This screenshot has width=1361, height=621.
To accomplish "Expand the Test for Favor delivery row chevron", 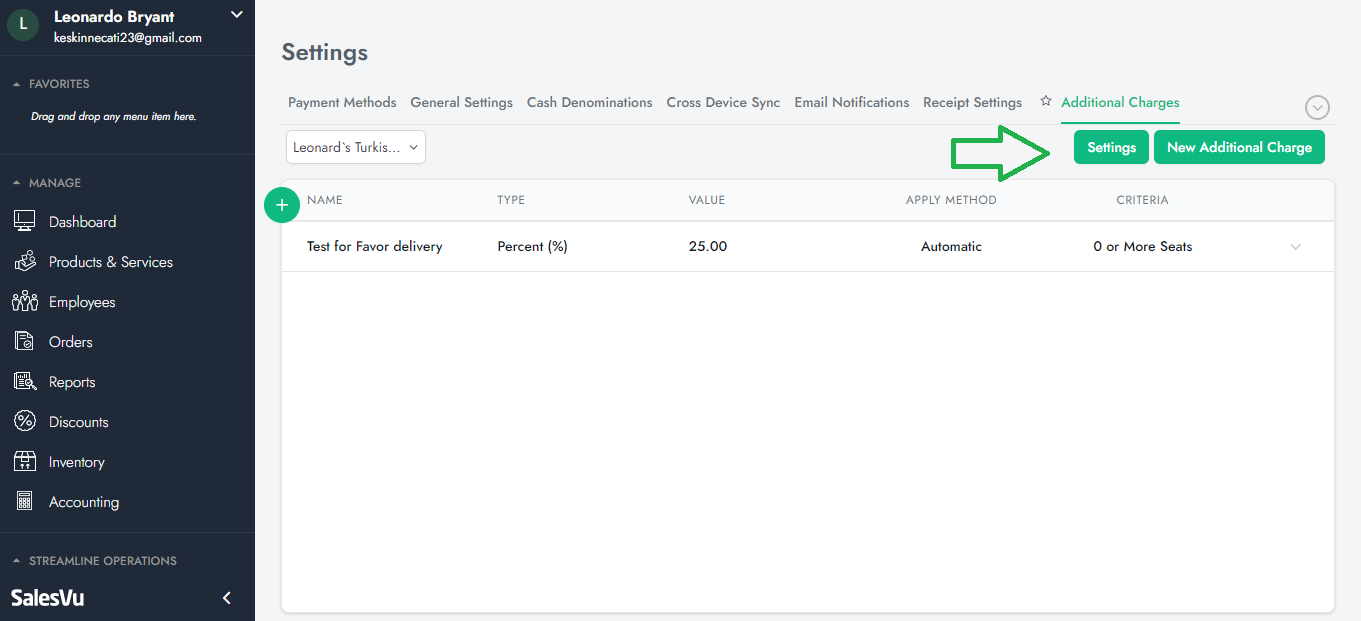I will click(1296, 247).
